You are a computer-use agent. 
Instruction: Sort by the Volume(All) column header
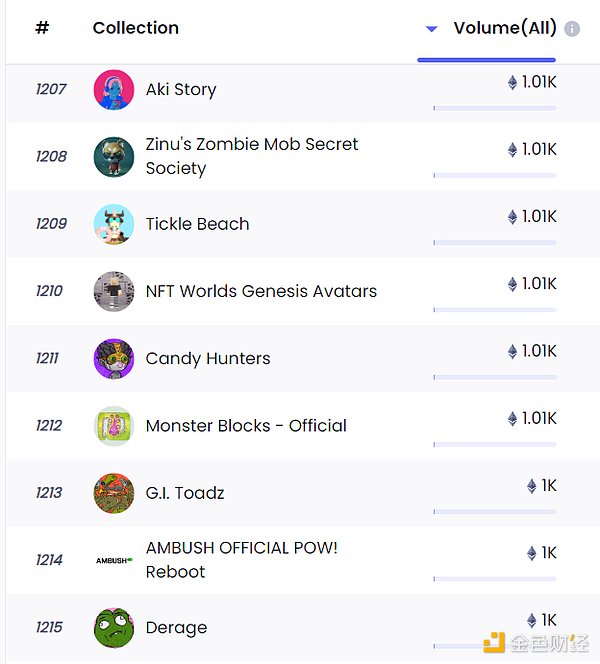(504, 28)
